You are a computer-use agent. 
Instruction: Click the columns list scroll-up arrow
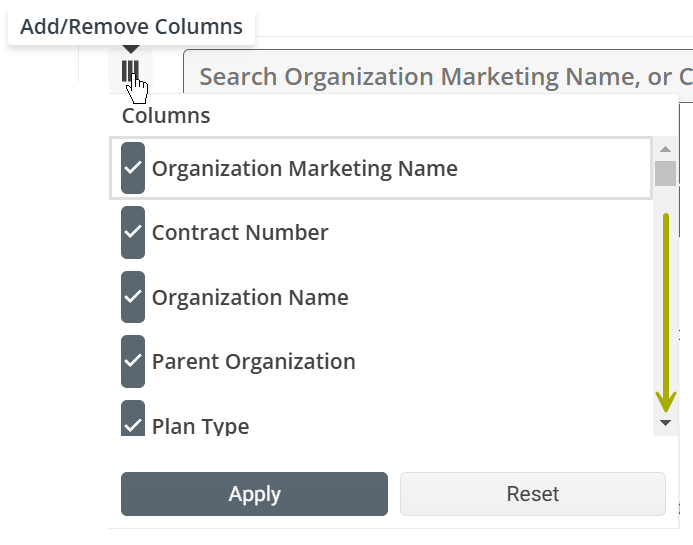665,149
